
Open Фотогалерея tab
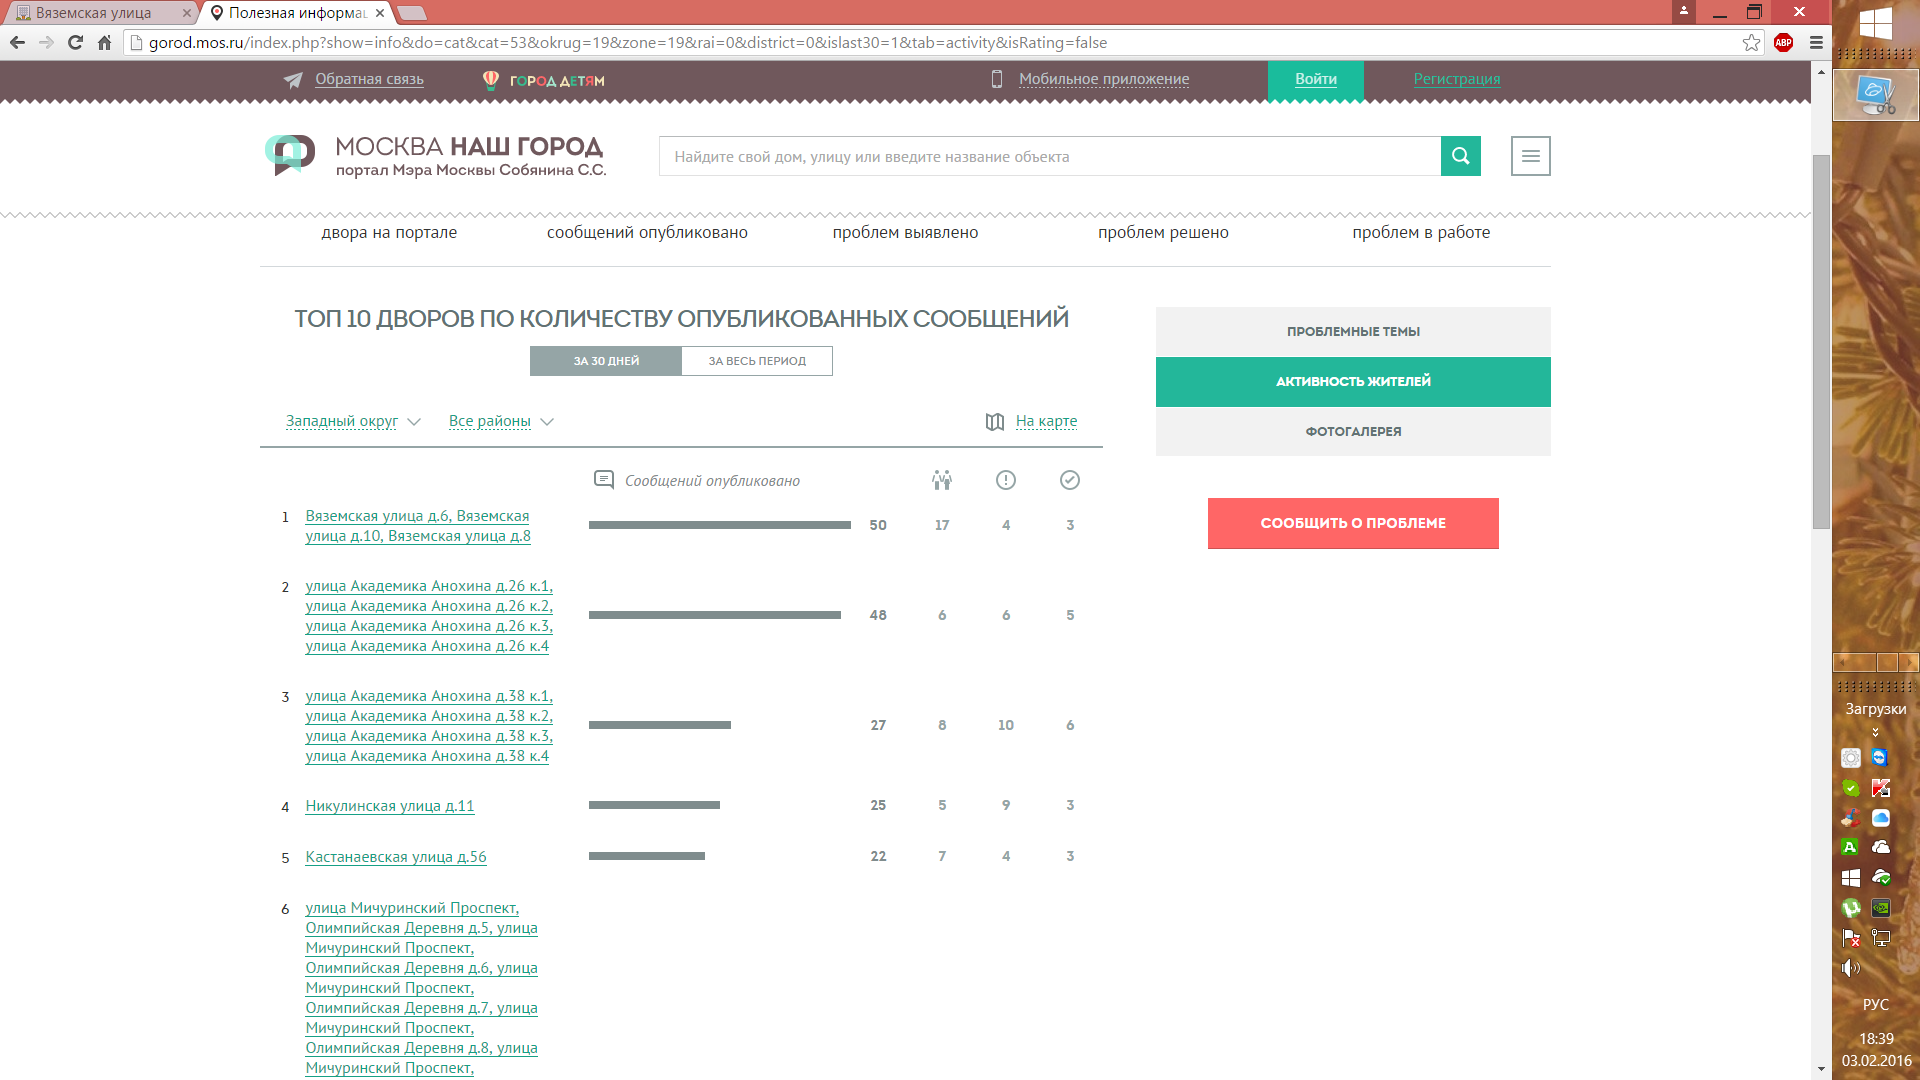tap(1352, 432)
